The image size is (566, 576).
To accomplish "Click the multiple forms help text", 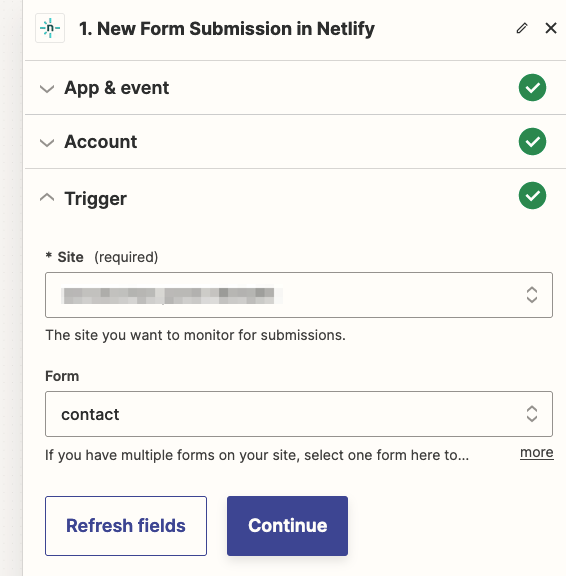I will (257, 455).
